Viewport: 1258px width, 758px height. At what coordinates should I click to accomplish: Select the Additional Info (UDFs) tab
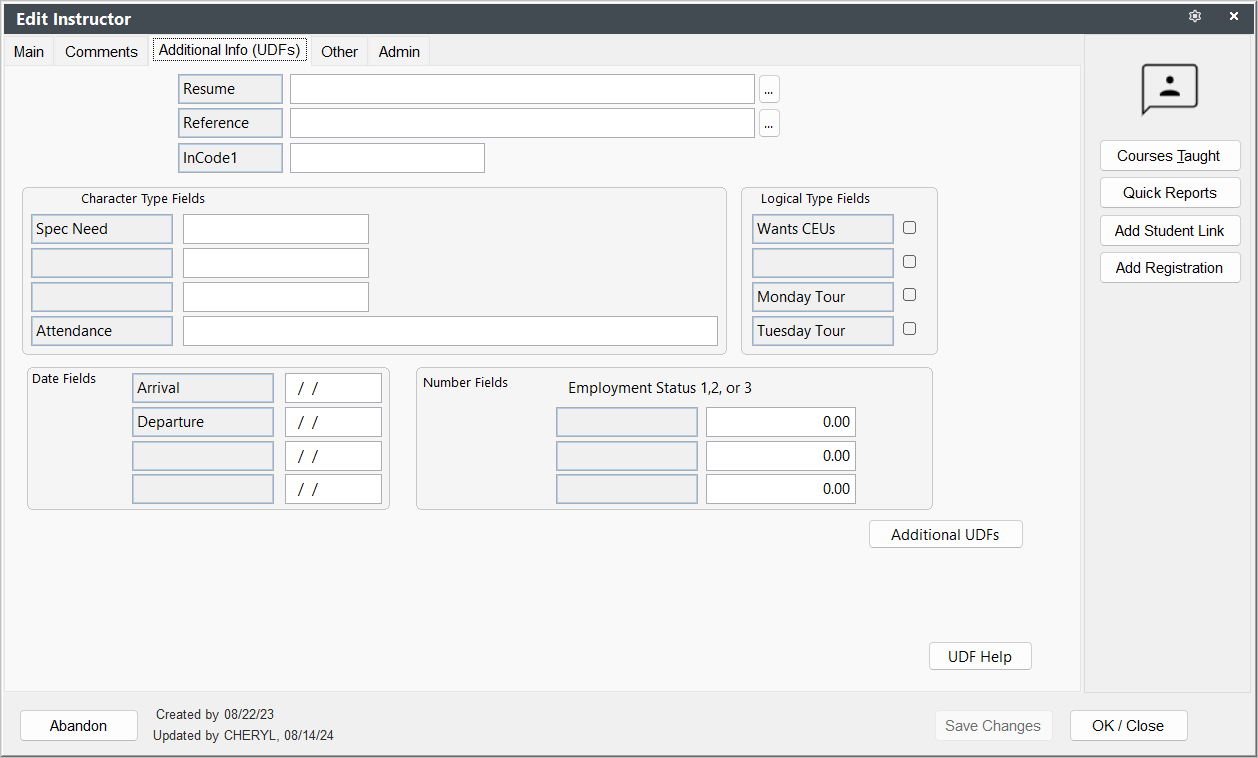pyautogui.click(x=229, y=50)
